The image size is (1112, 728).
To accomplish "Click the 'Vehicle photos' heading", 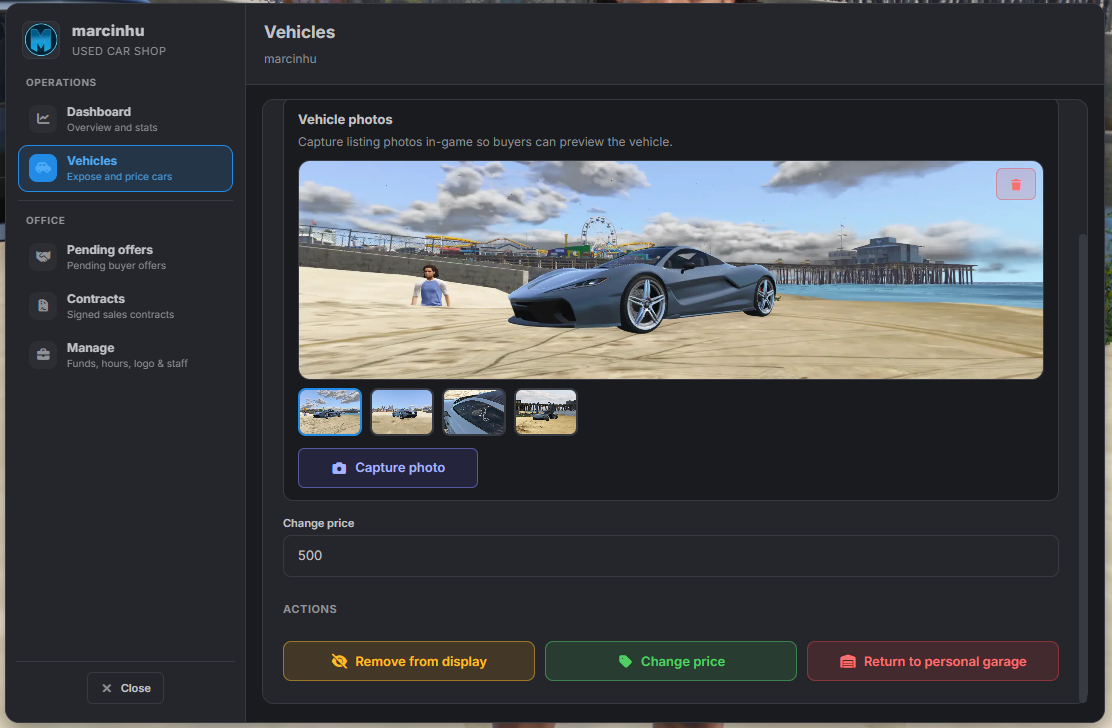I will point(345,120).
